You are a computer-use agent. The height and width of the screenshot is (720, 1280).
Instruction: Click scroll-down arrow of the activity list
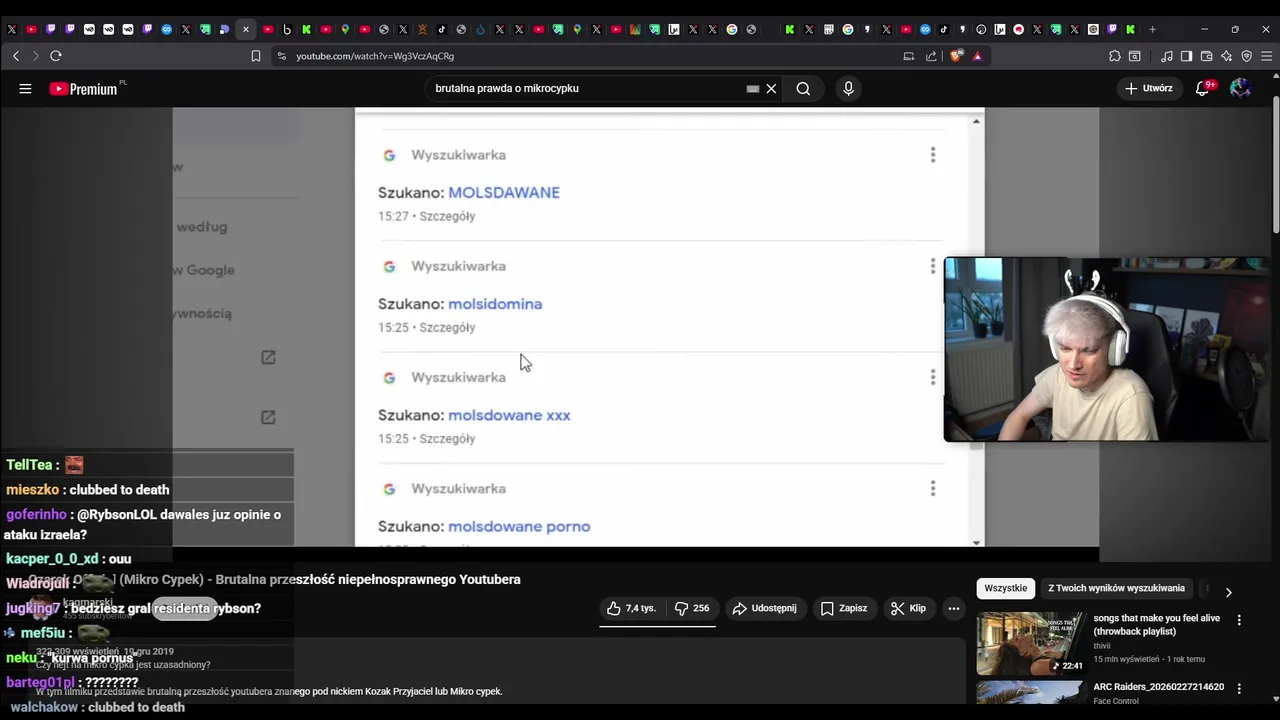click(x=976, y=542)
